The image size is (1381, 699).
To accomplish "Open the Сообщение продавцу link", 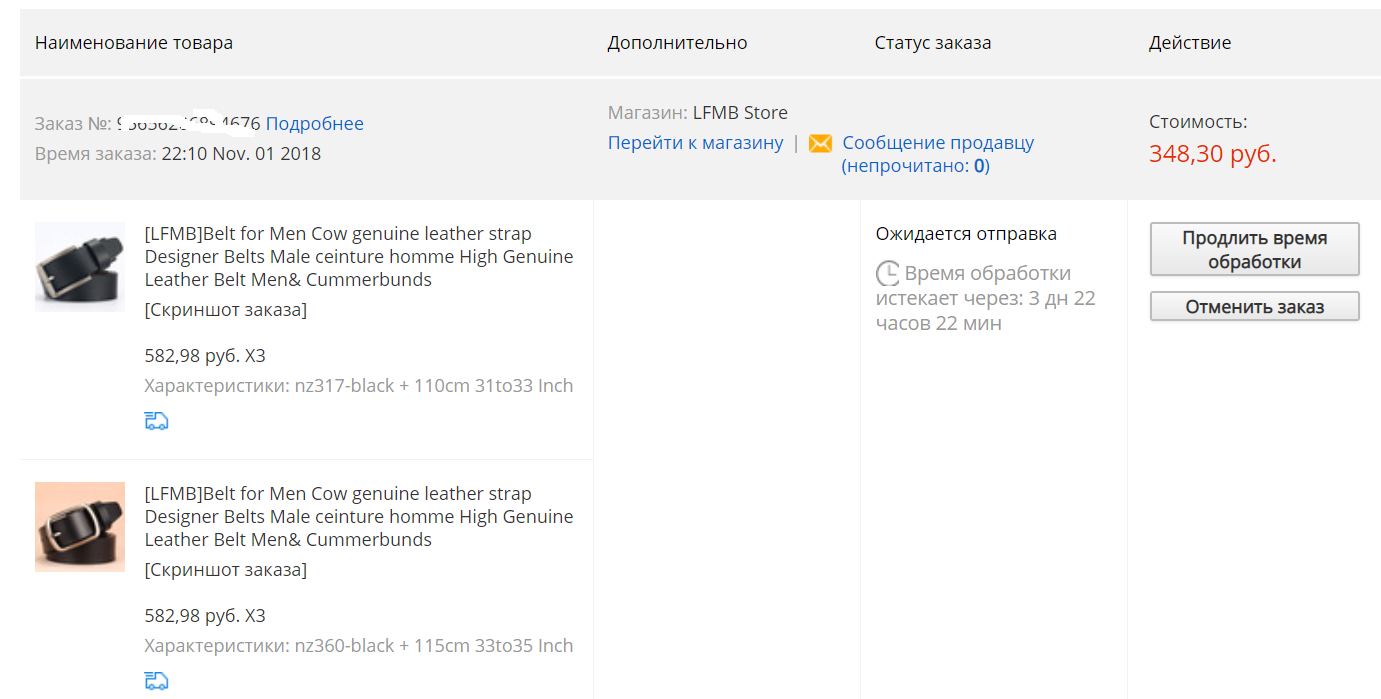I will point(938,143).
